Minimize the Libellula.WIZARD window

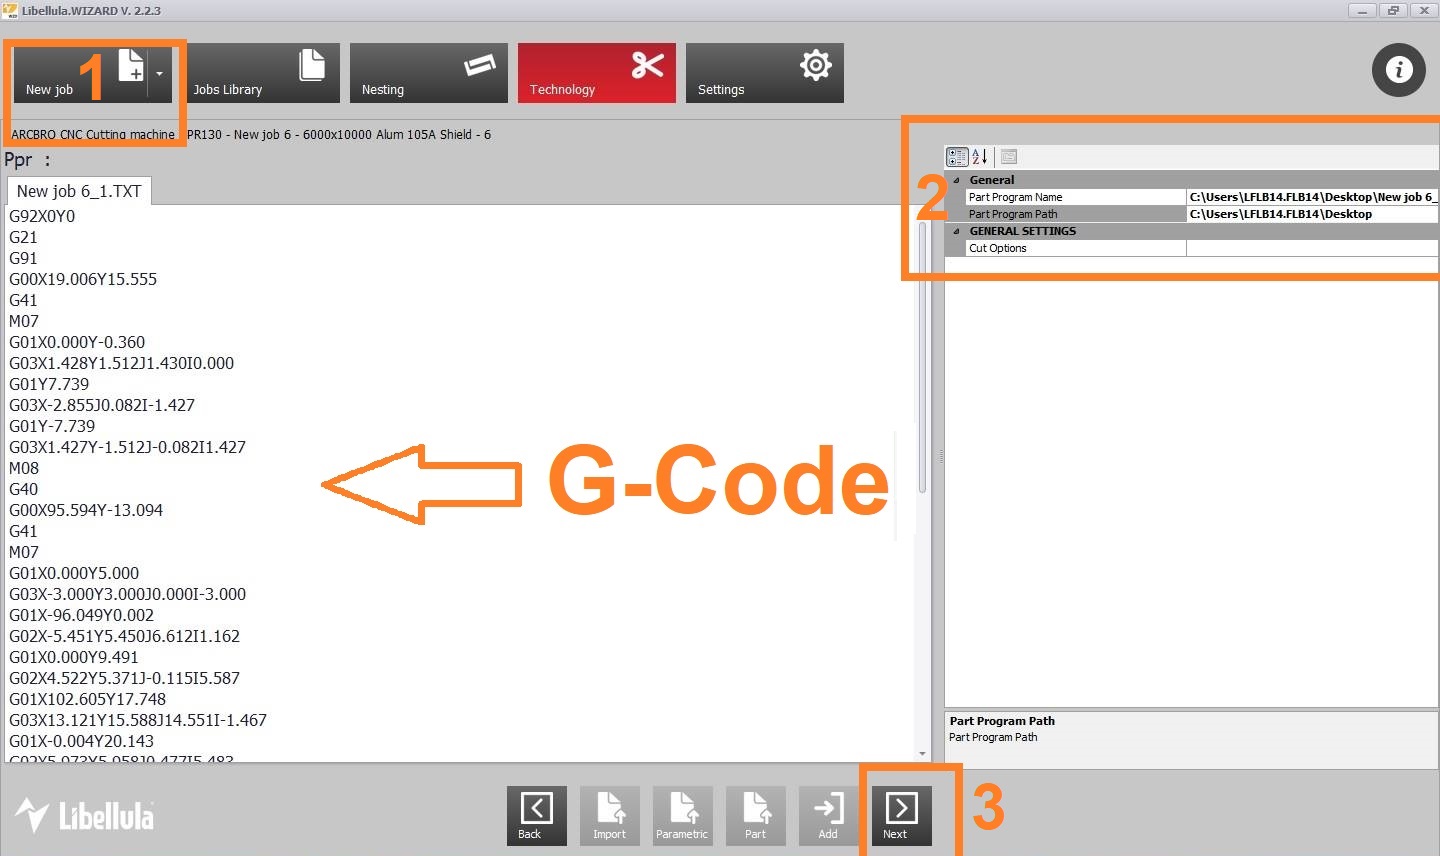1362,10
